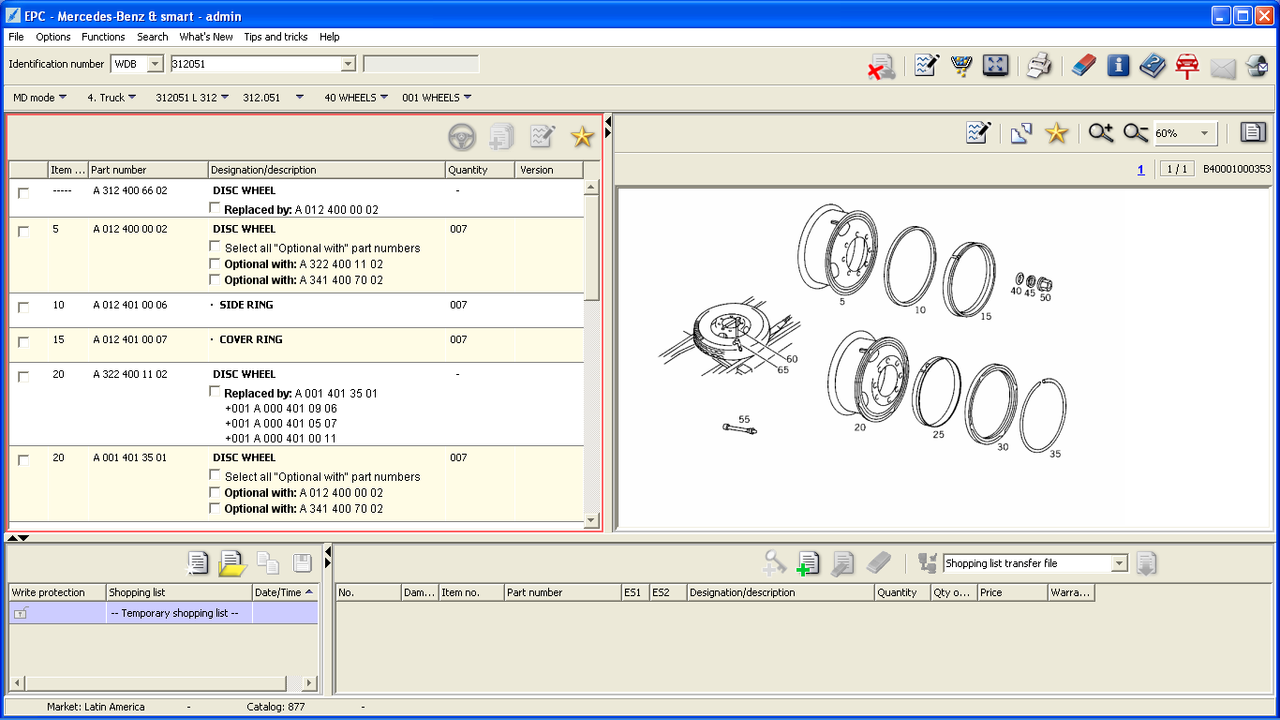The image size is (1280, 720).
Task: Click the Price column header
Action: tap(1012, 592)
